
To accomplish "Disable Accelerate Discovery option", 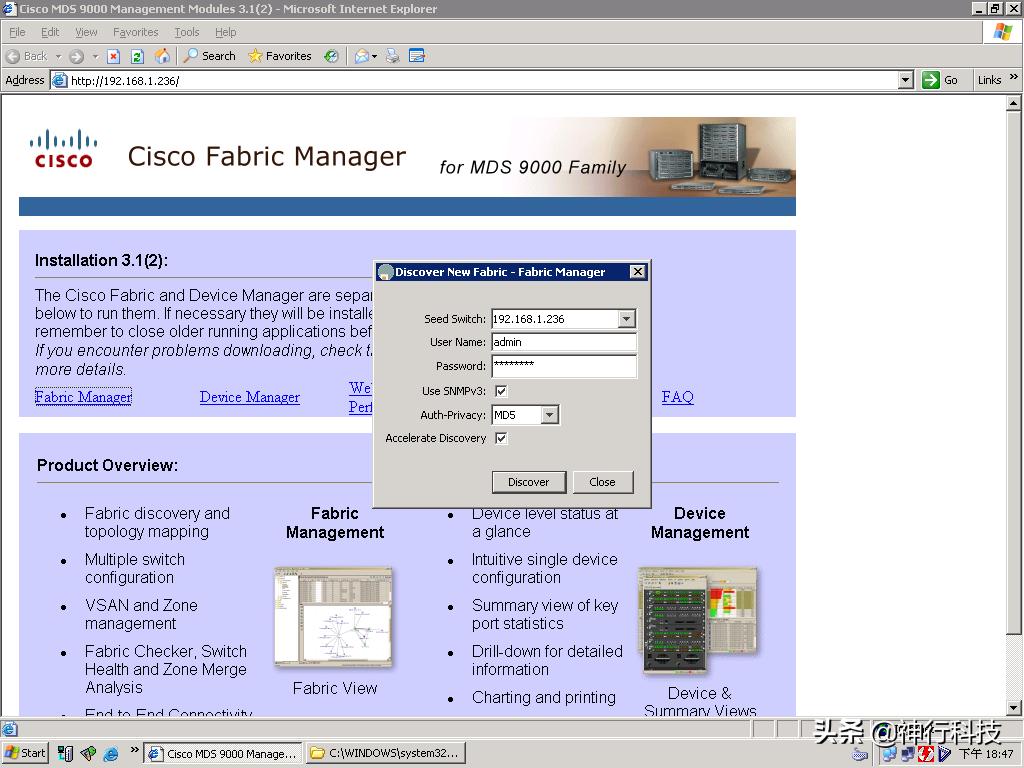I will [501, 438].
